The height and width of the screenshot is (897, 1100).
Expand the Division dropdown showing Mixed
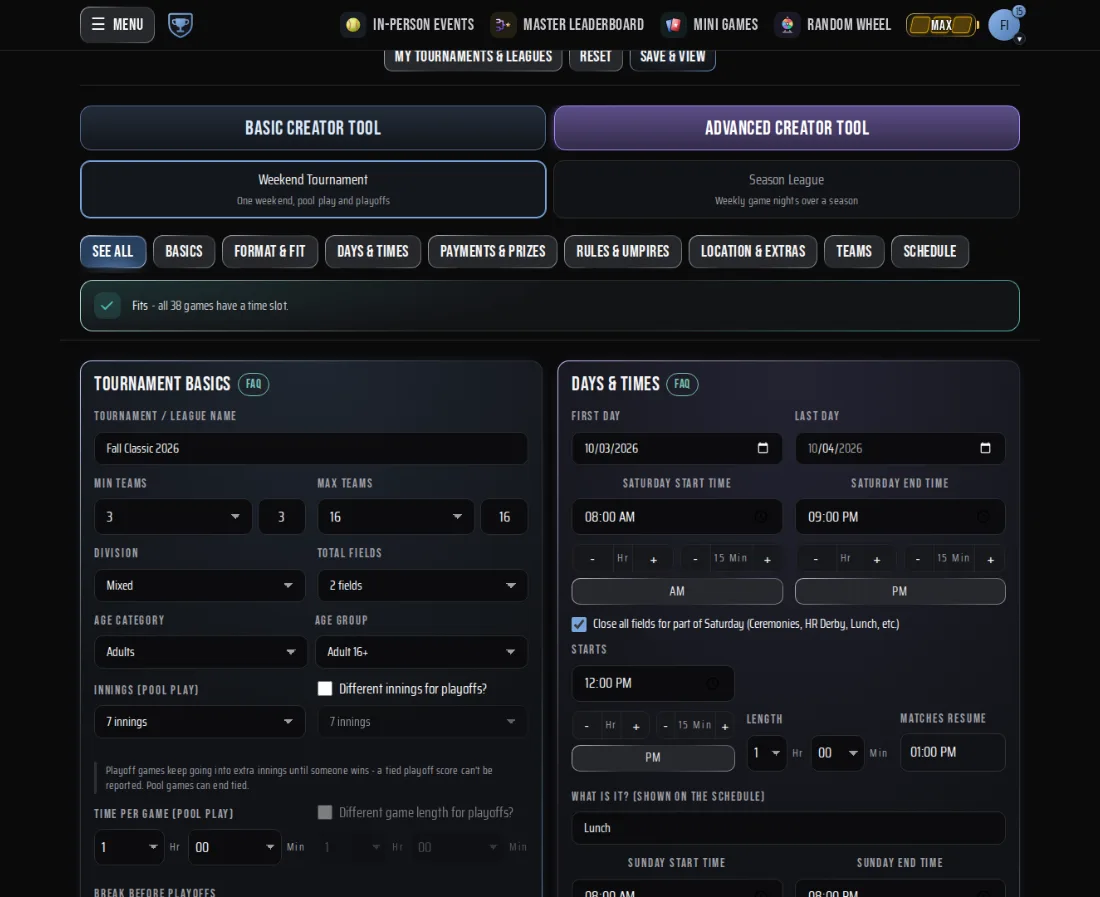[x=200, y=586]
